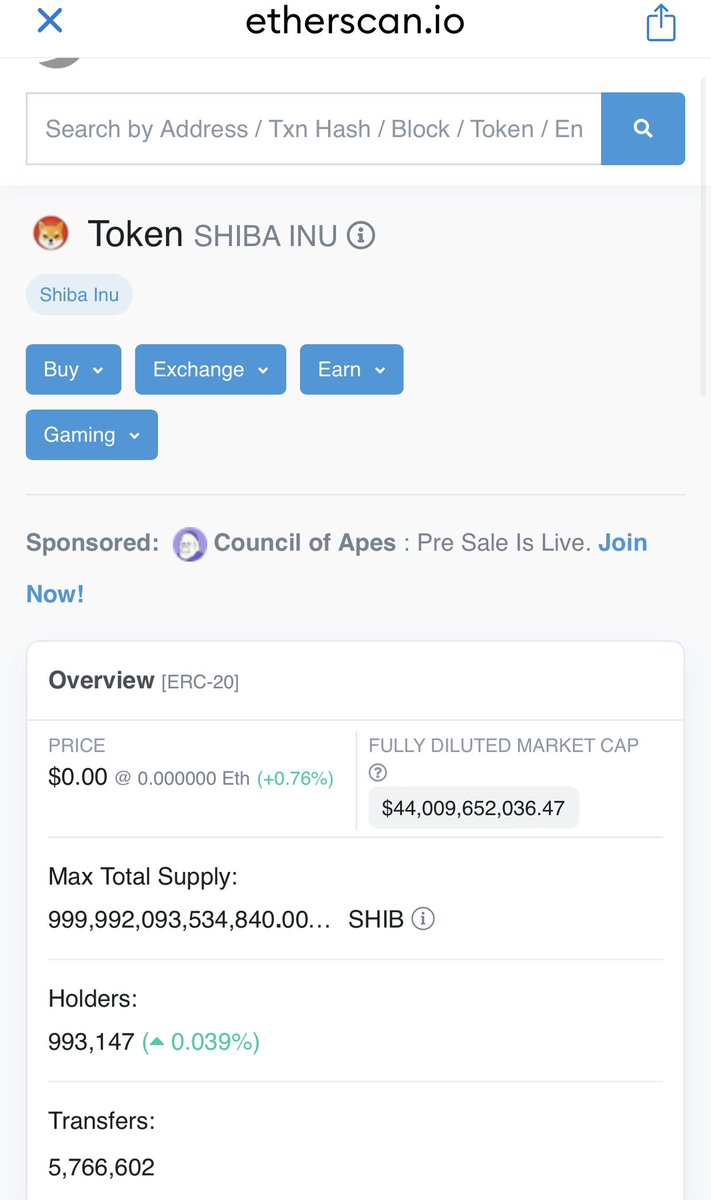Screen dimensions: 711x1200
Task: Click the Overview heading
Action: [101, 680]
